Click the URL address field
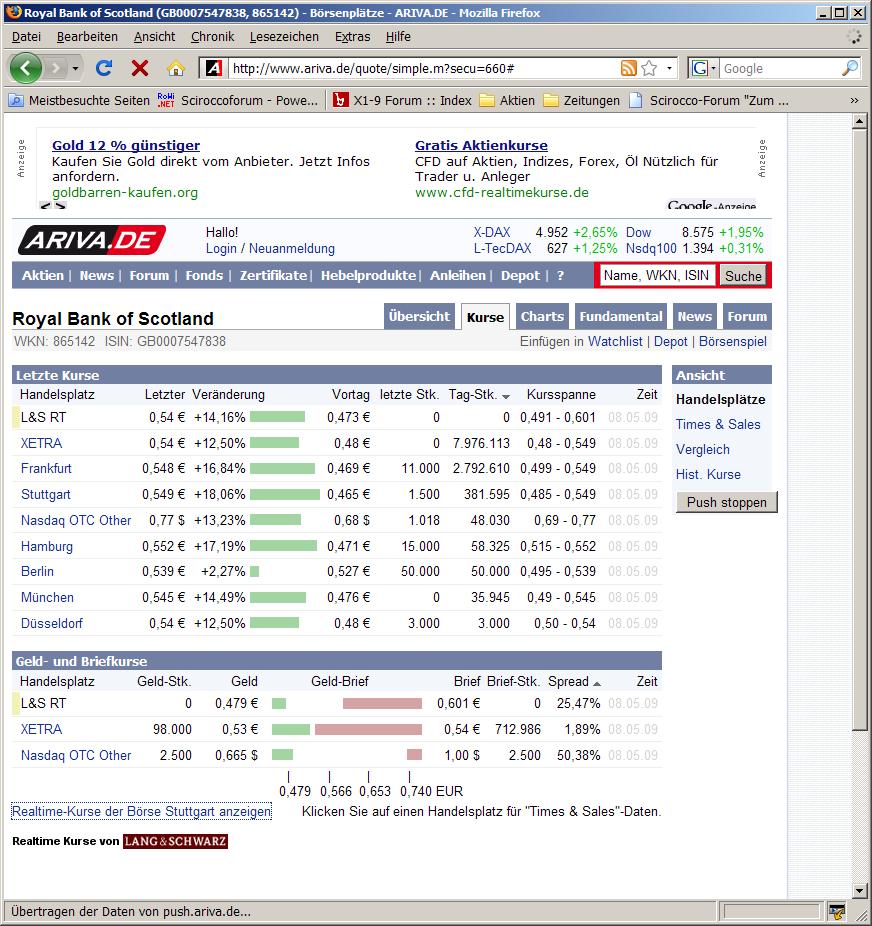Screen dimensions: 872x926 [424, 69]
